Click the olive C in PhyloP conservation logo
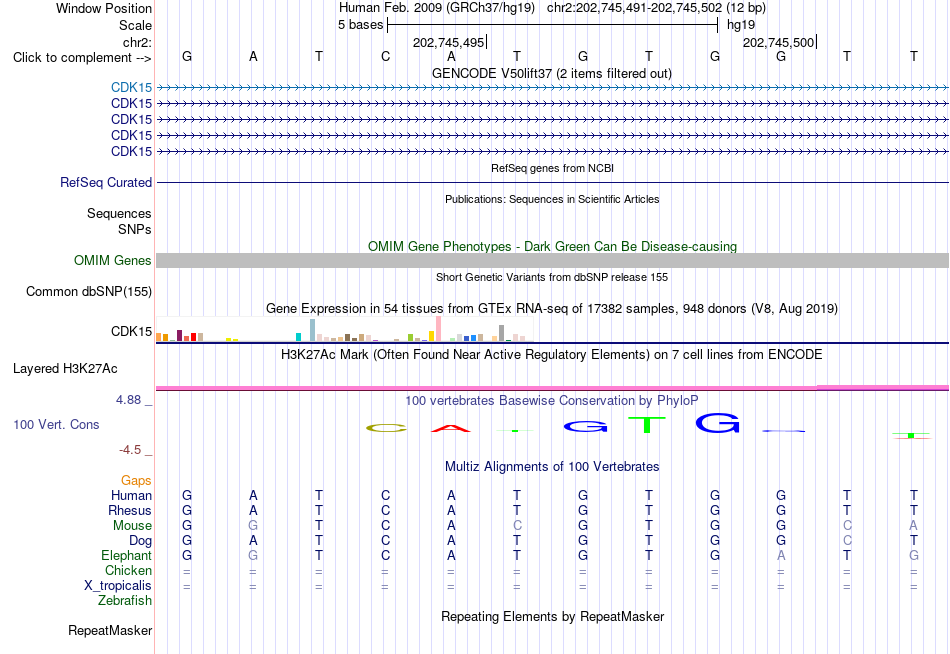Viewport: 950px width, 654px height. 386,428
